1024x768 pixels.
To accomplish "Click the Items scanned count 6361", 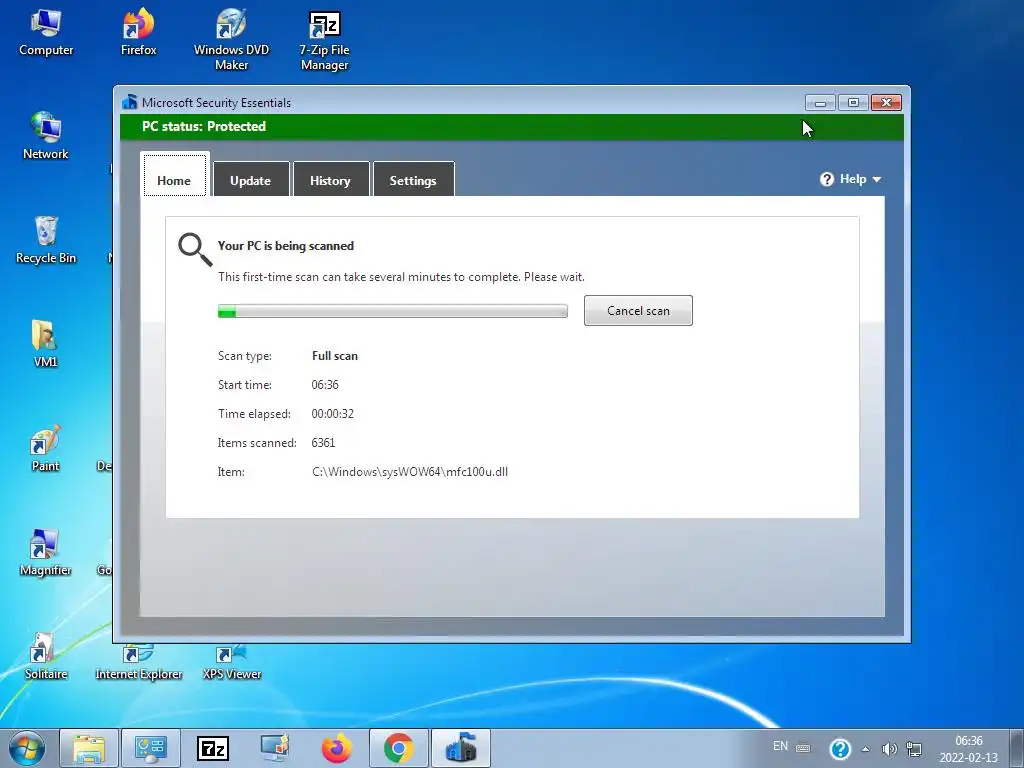I will (x=323, y=443).
